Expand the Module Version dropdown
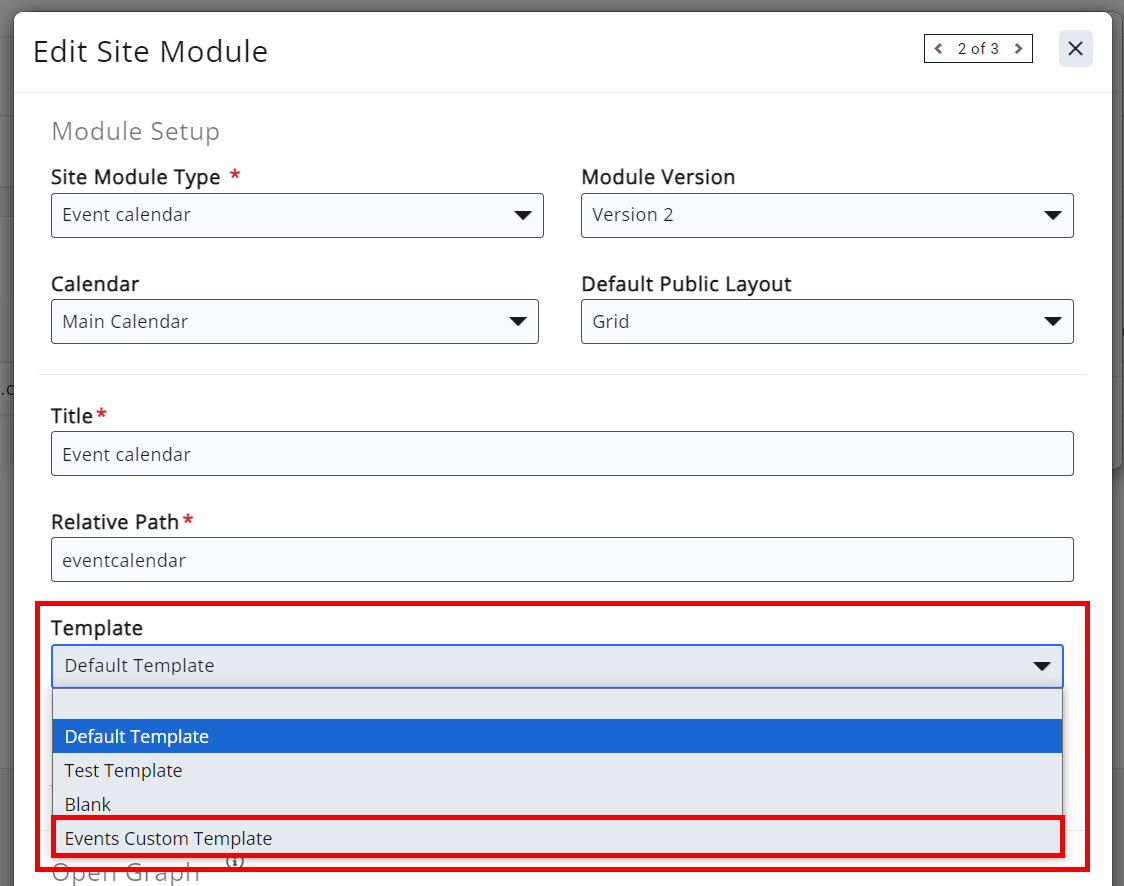 827,215
